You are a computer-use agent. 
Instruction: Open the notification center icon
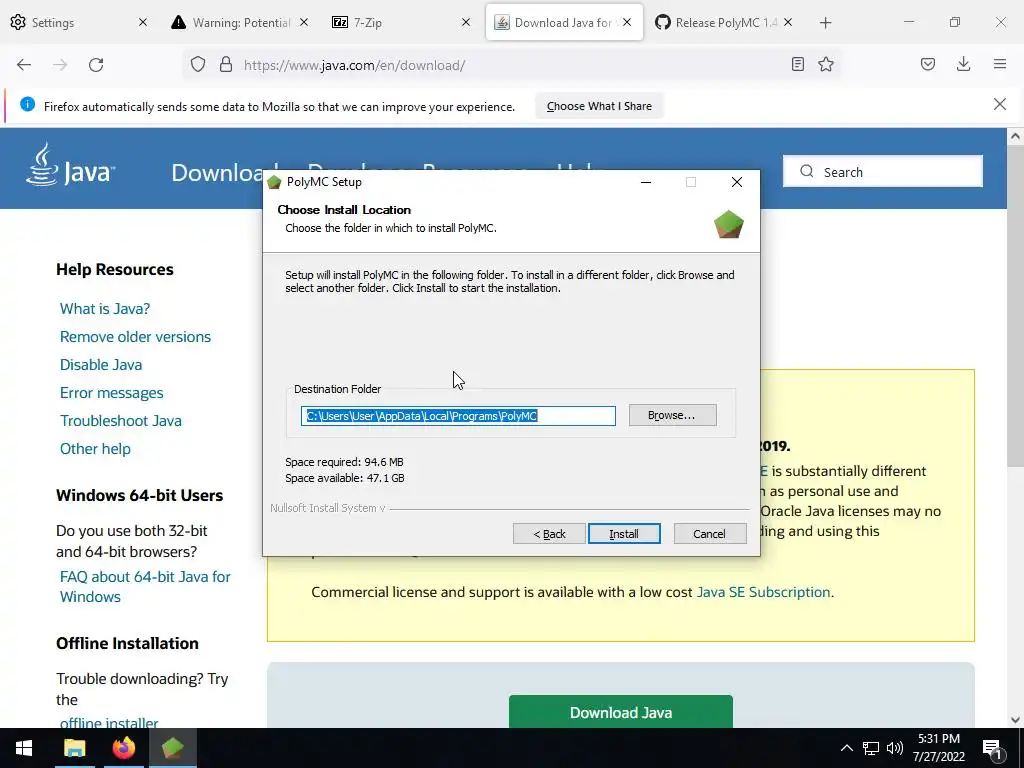pos(992,749)
